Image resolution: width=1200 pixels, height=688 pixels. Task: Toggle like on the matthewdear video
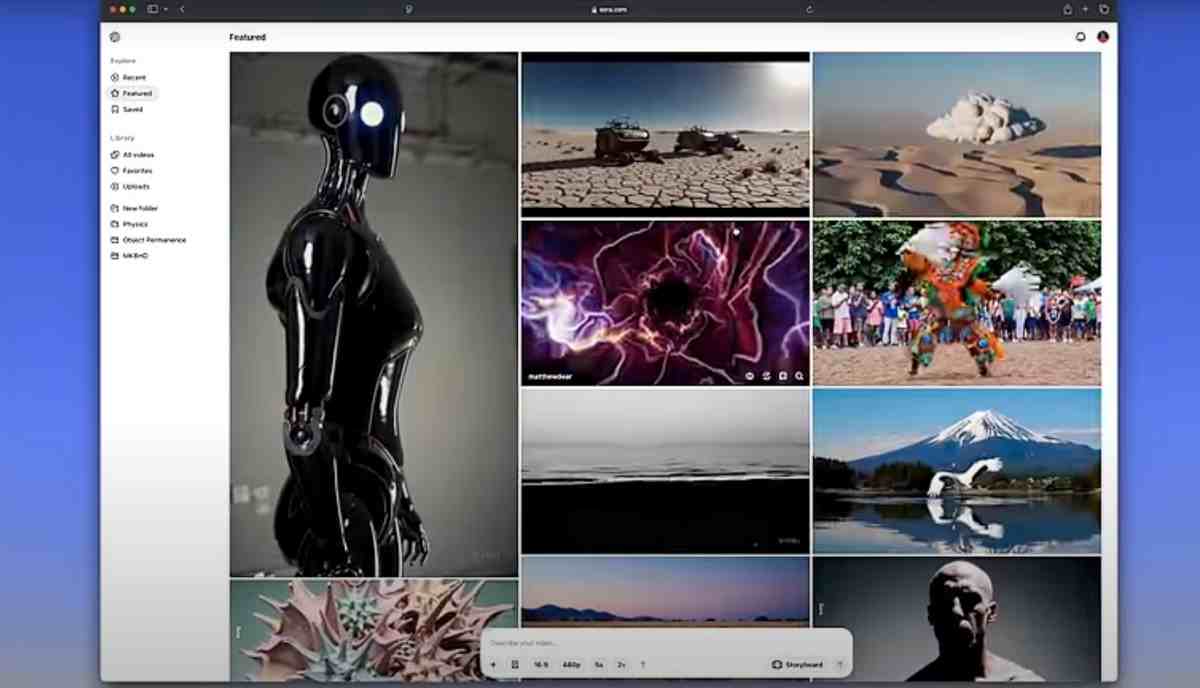click(x=749, y=374)
